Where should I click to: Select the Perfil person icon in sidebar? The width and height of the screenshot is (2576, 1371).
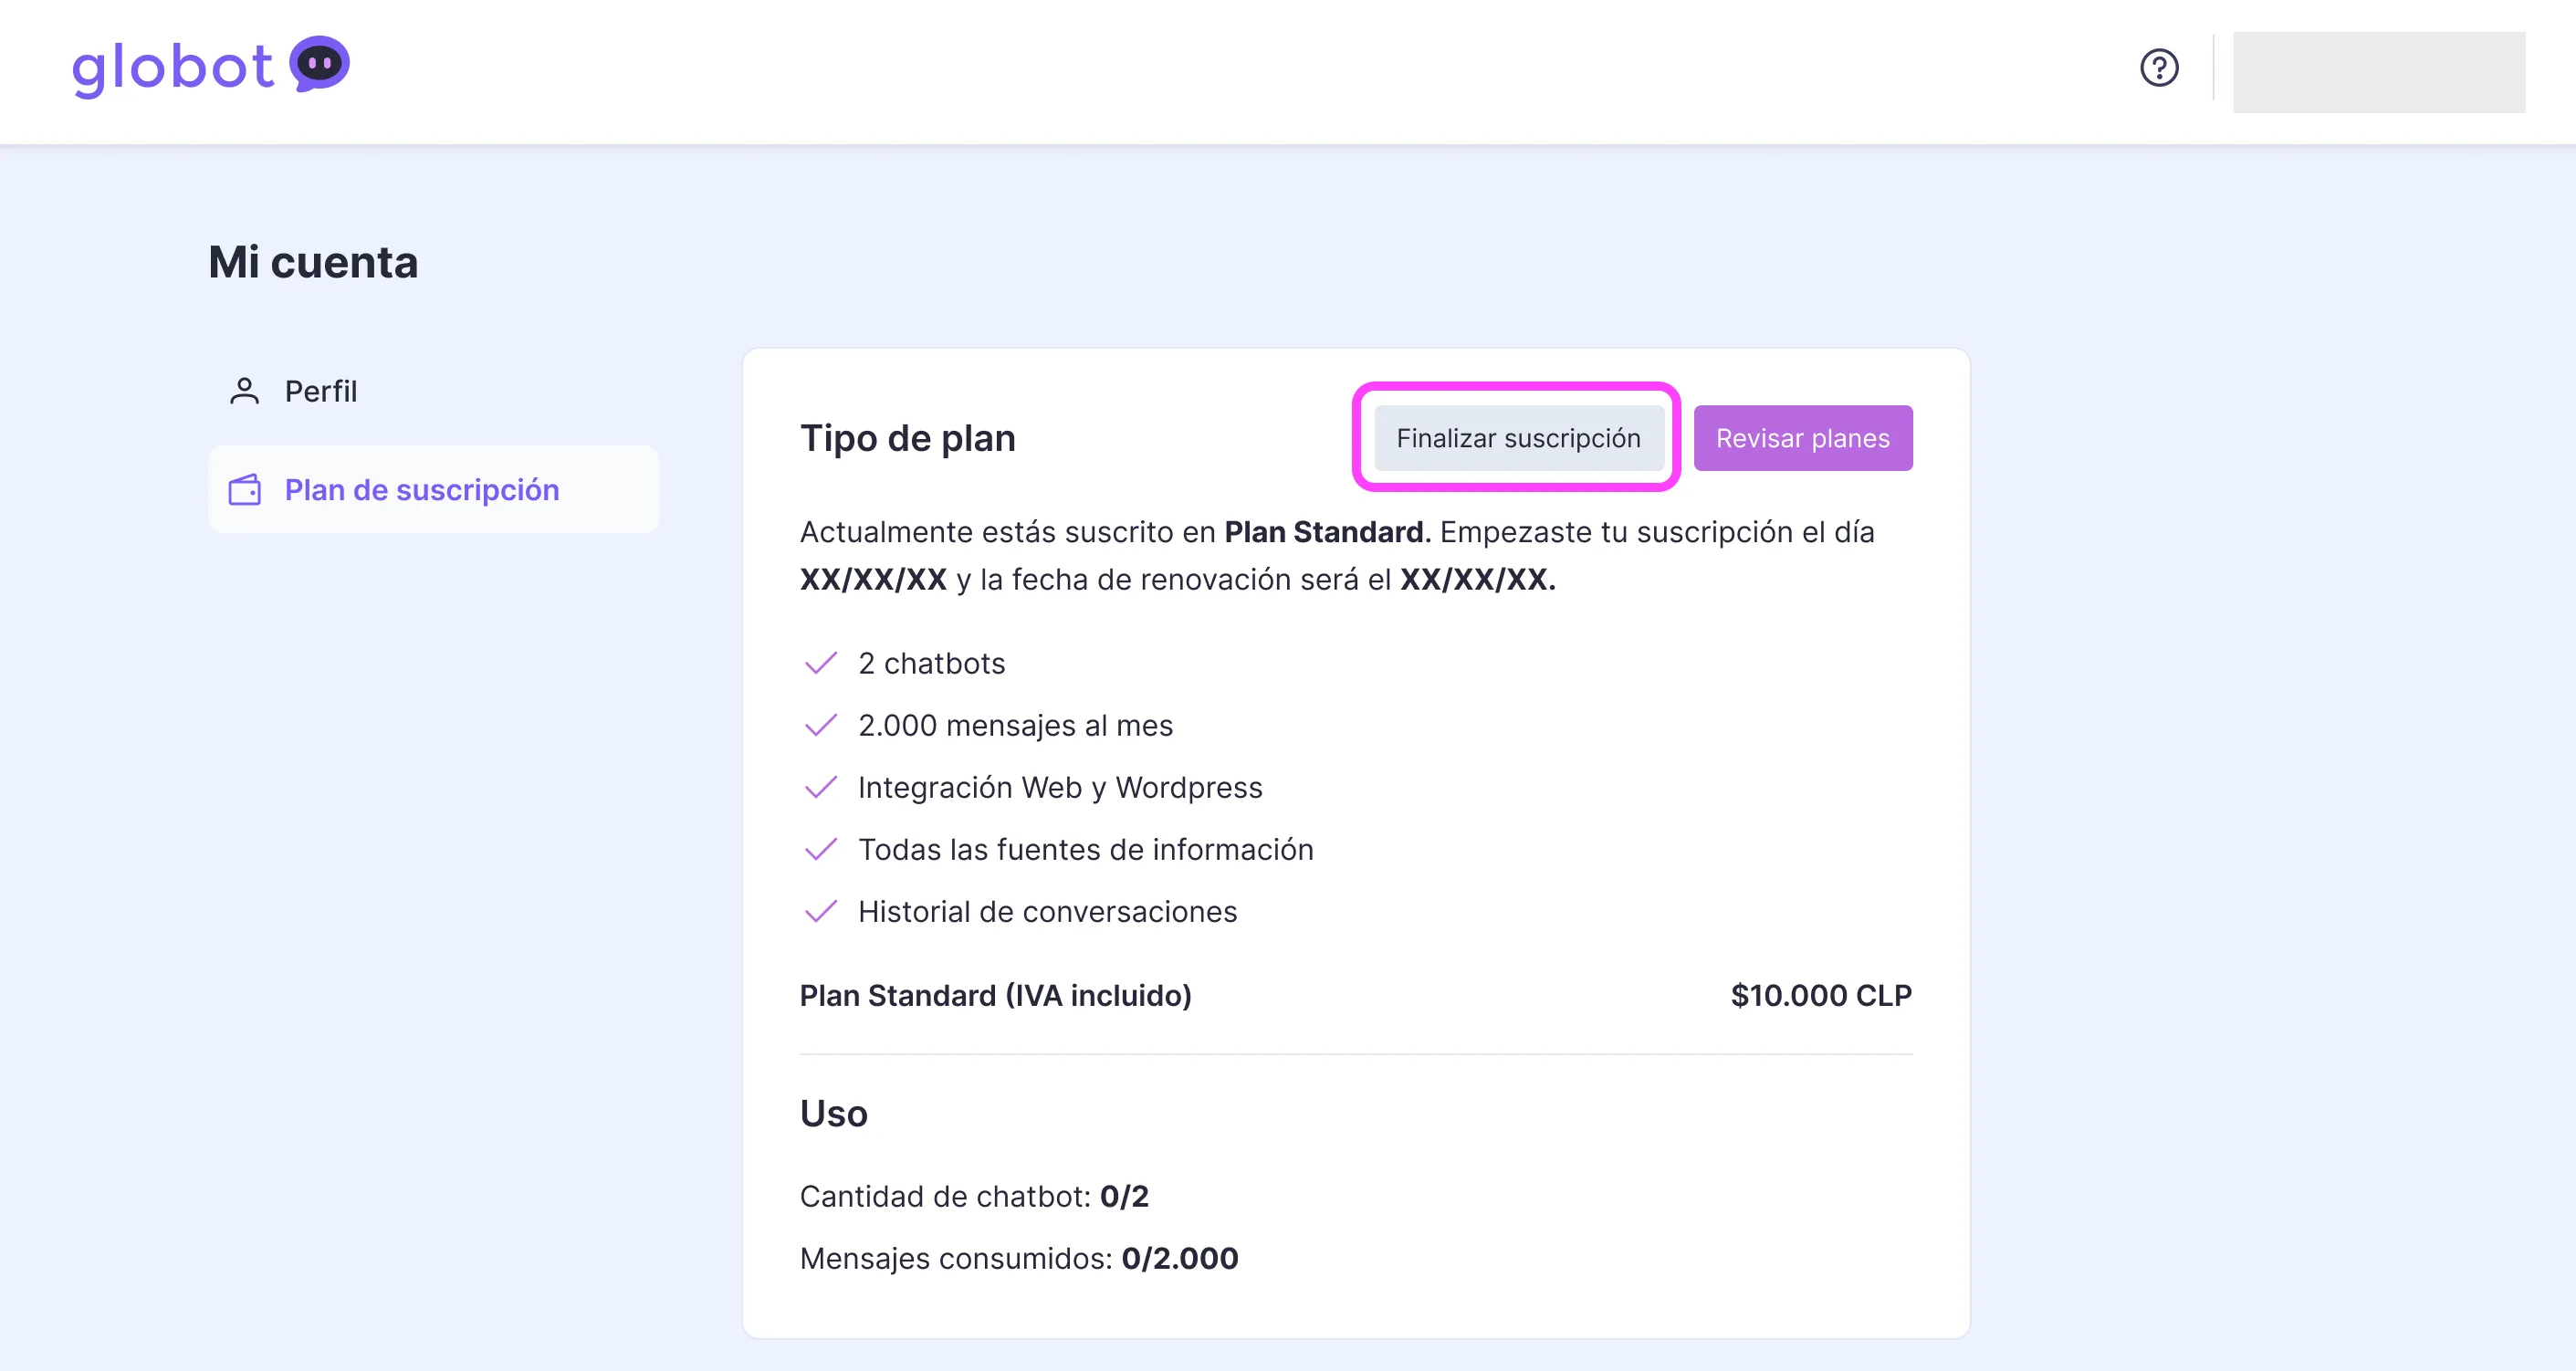pyautogui.click(x=243, y=390)
